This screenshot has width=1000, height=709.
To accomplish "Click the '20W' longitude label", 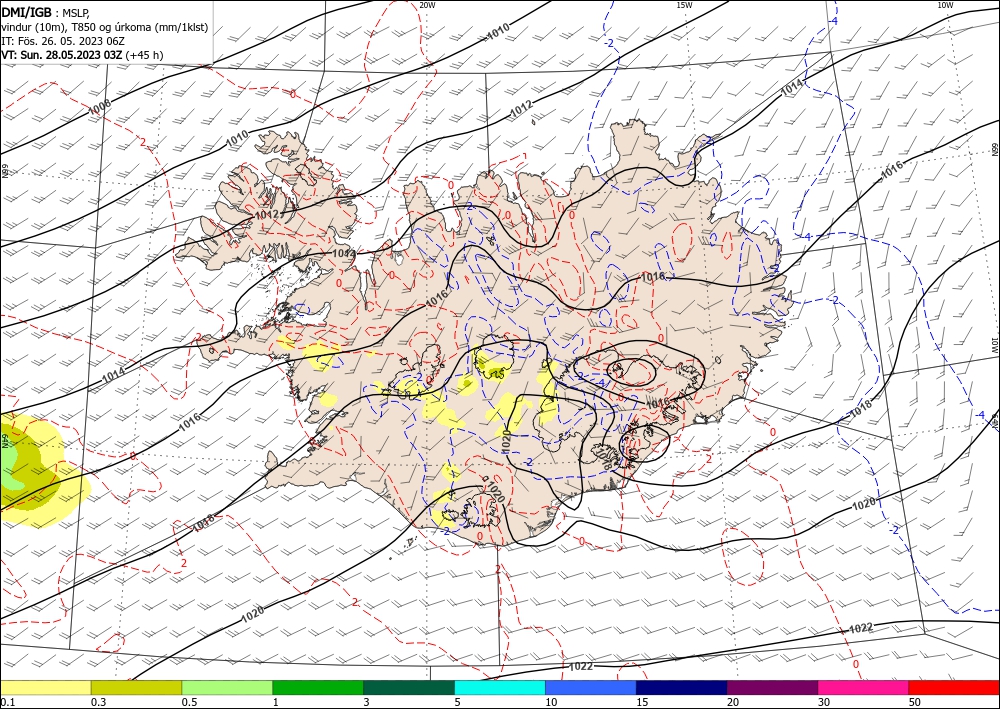I will click(427, 5).
